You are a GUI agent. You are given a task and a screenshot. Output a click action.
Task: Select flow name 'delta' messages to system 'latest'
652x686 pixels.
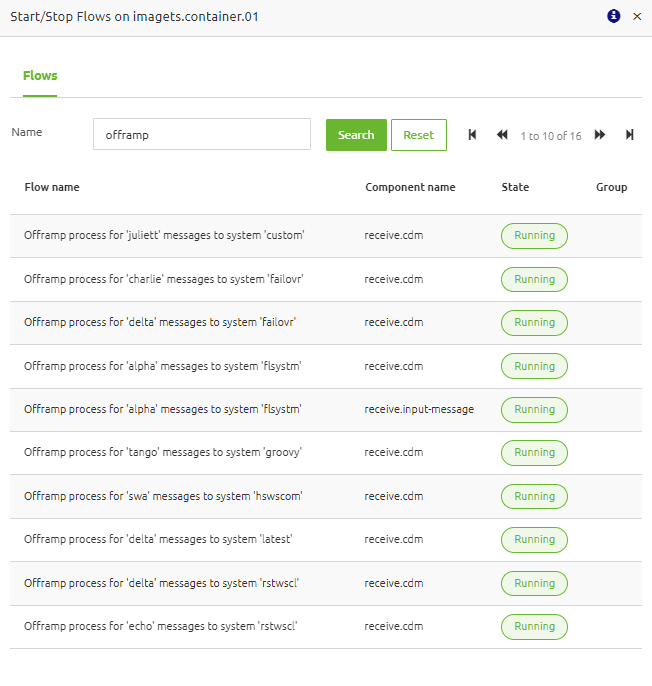(158, 539)
